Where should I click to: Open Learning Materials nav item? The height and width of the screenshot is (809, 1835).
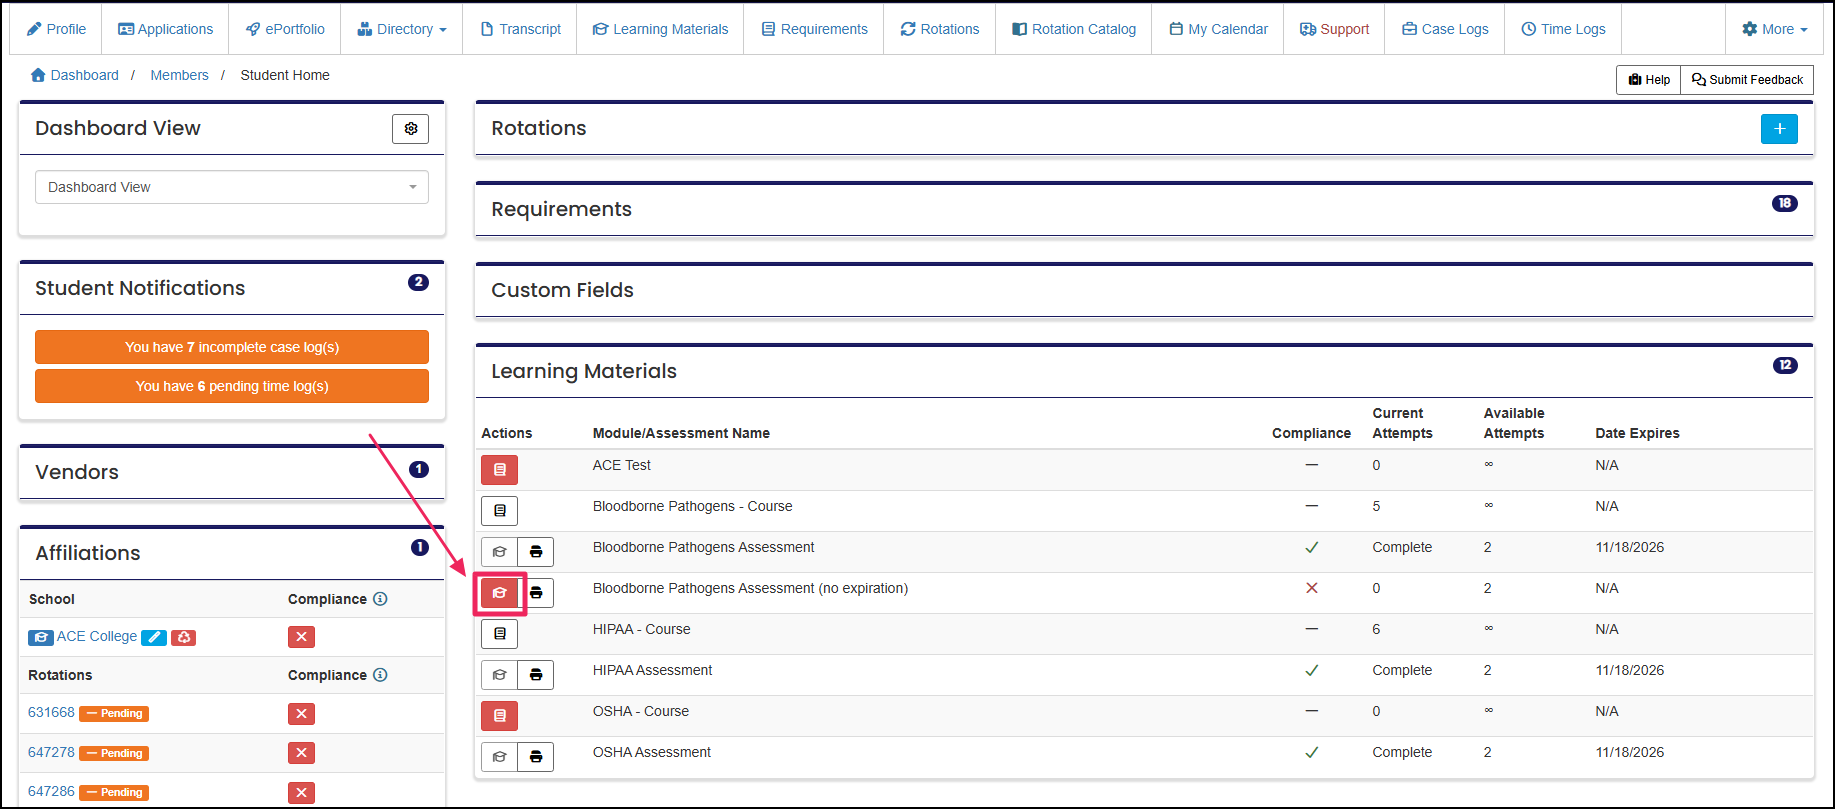(660, 29)
